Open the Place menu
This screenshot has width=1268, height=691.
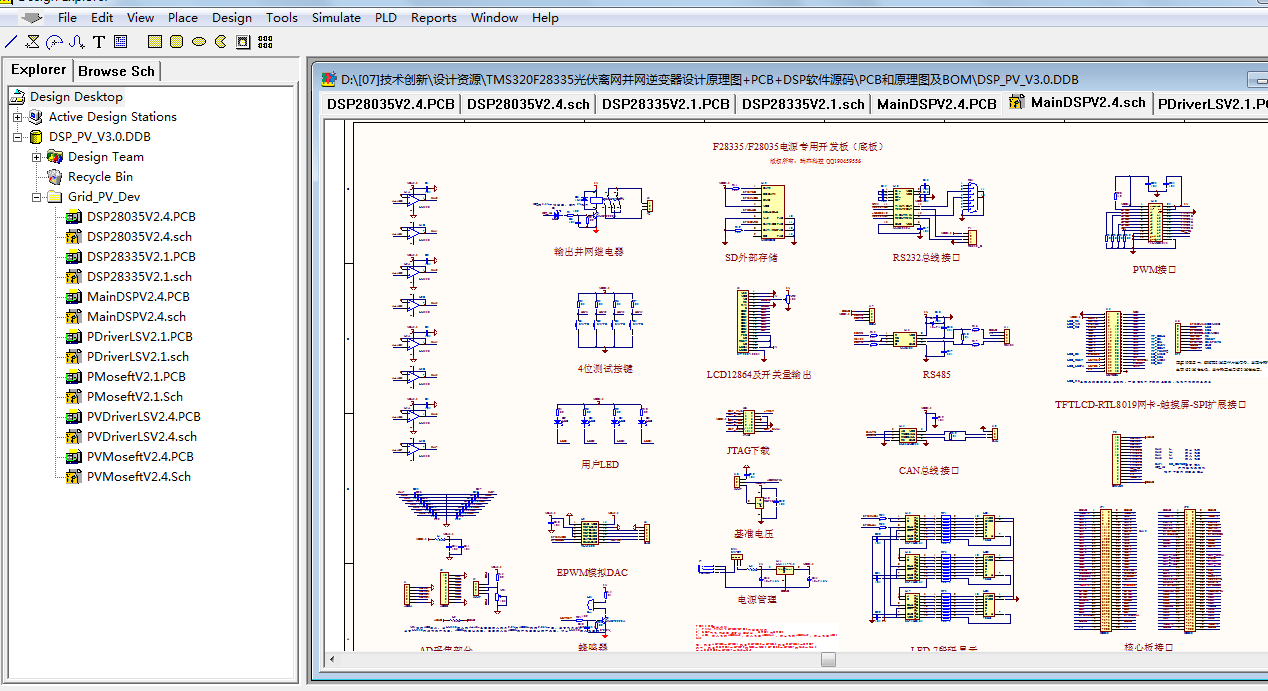pyautogui.click(x=183, y=18)
